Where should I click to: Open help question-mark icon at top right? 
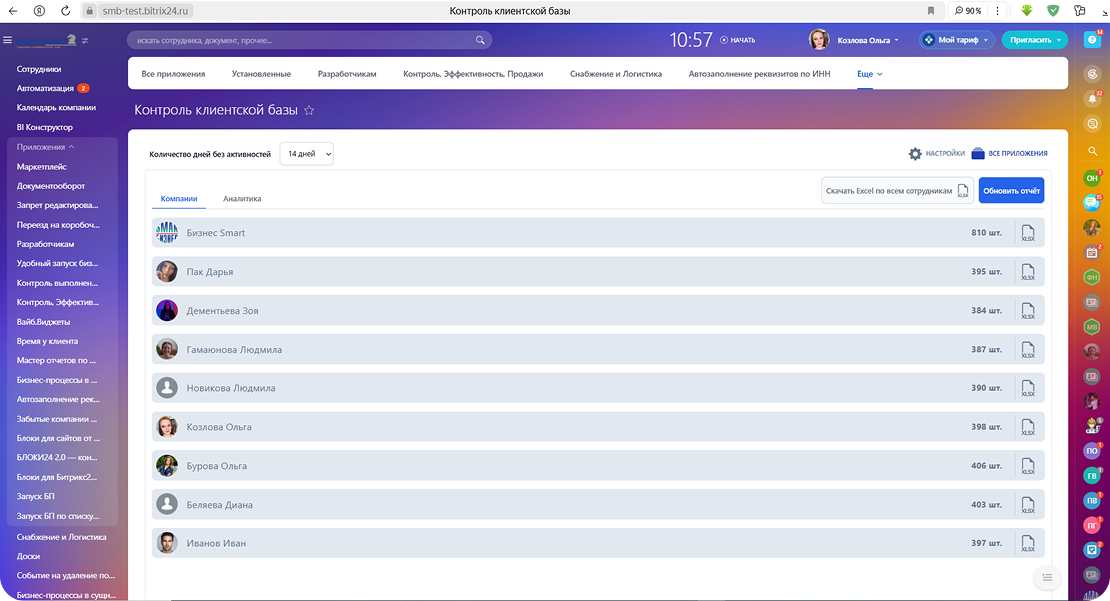[x=1092, y=40]
